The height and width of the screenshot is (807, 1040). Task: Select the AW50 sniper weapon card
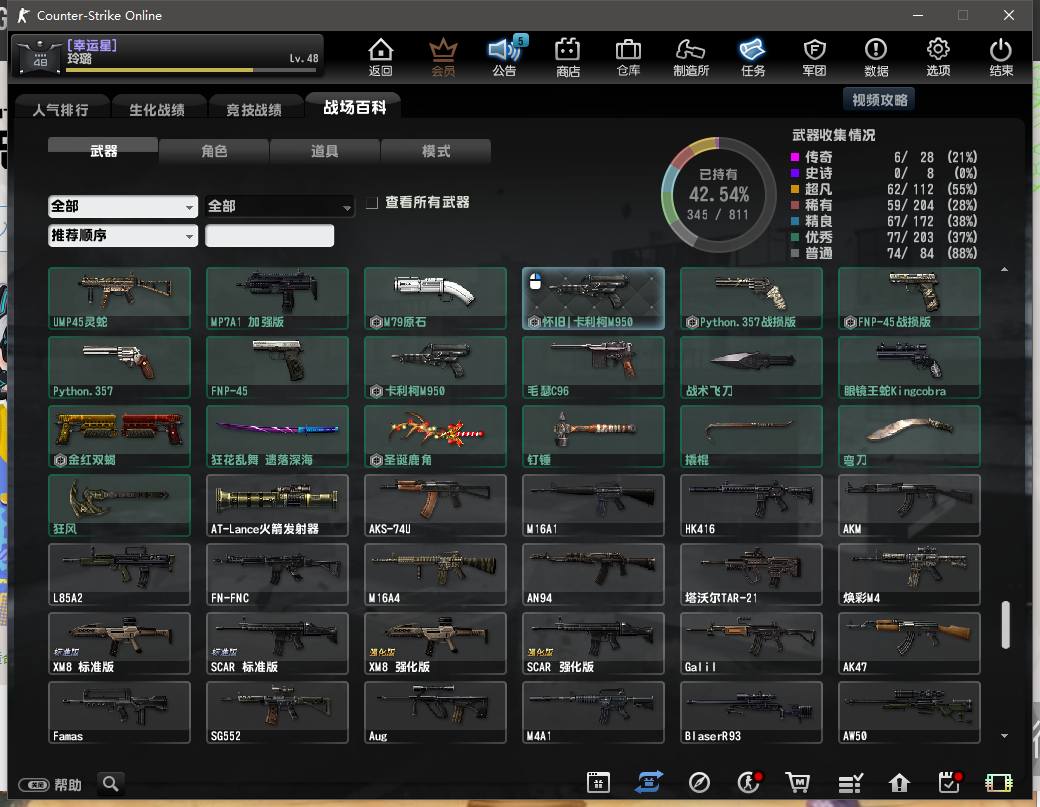909,712
